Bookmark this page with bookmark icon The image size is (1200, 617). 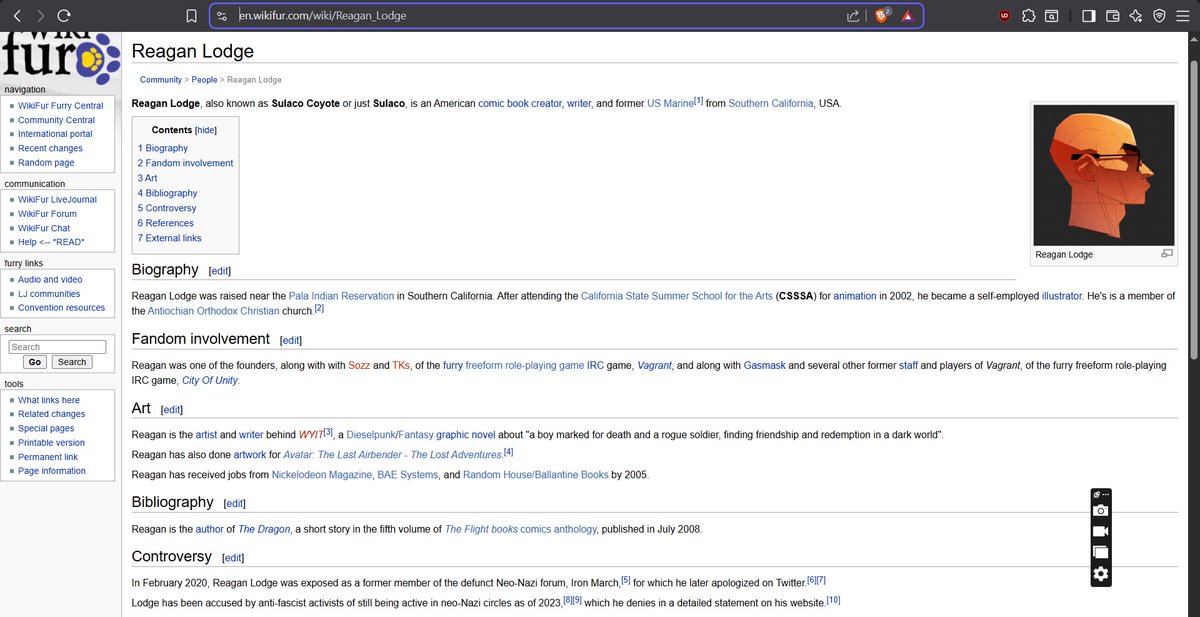[x=192, y=16]
